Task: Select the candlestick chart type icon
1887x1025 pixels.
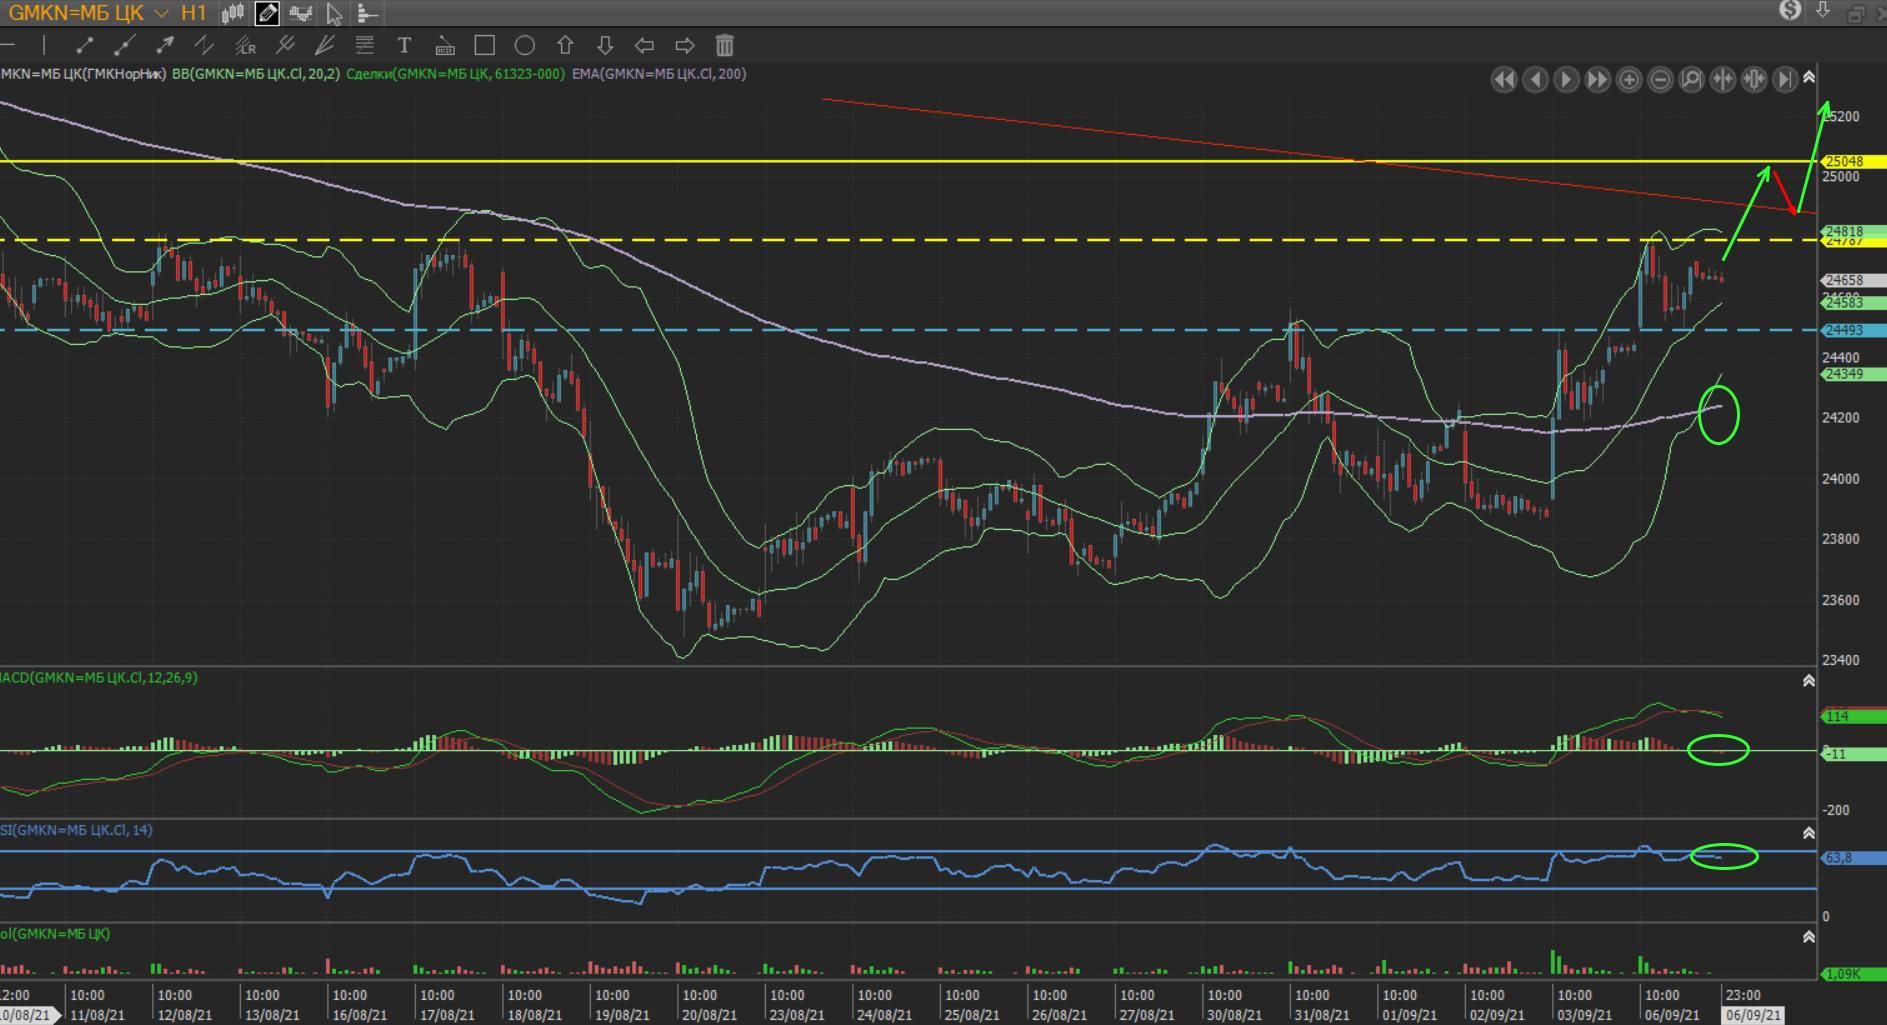Action: point(233,13)
